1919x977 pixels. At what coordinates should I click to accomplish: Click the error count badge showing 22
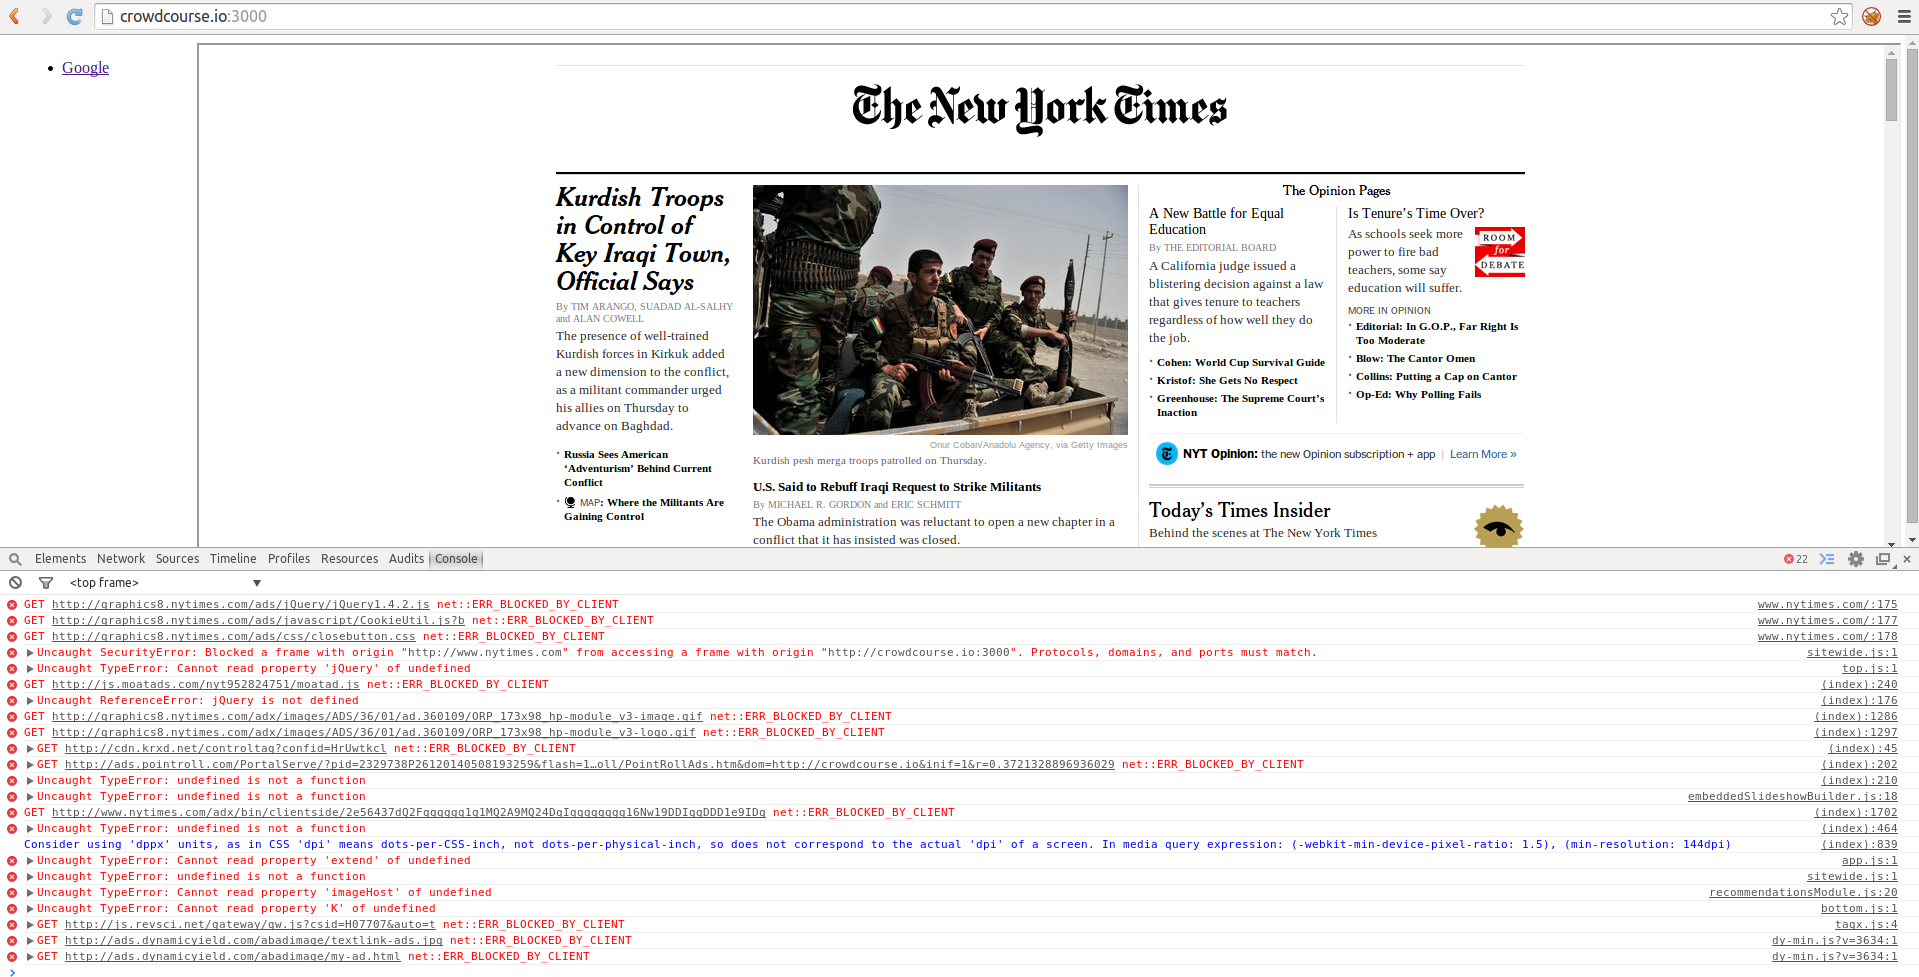tap(1796, 559)
